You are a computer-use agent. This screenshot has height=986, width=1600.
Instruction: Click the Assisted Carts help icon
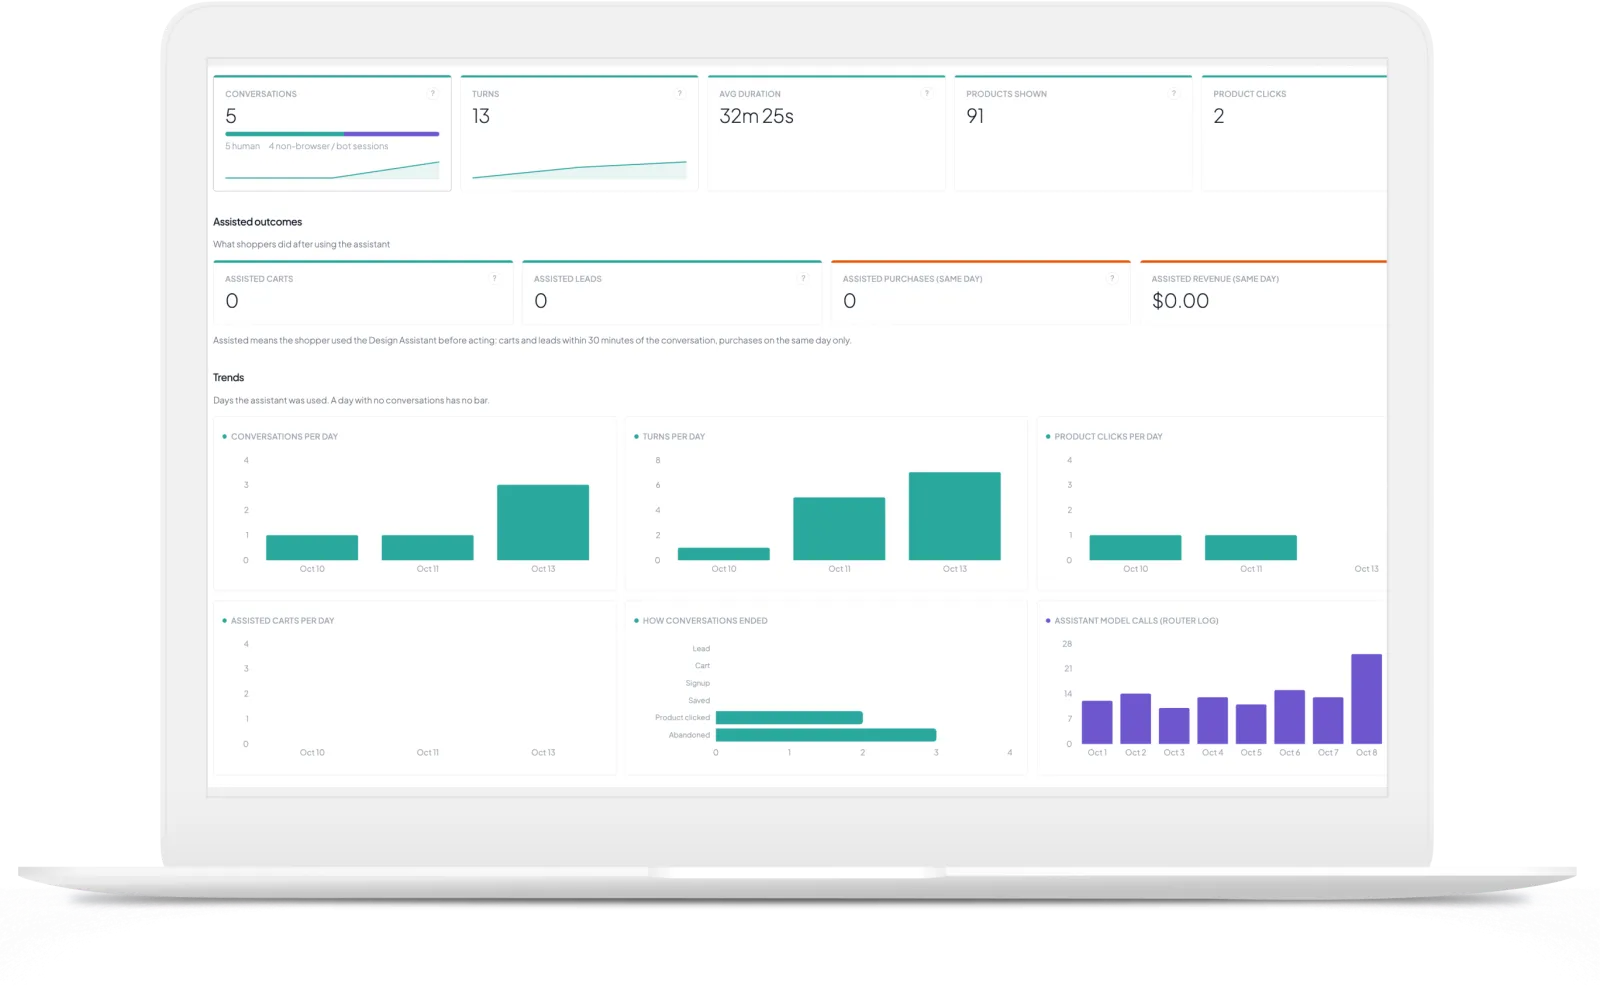(494, 279)
